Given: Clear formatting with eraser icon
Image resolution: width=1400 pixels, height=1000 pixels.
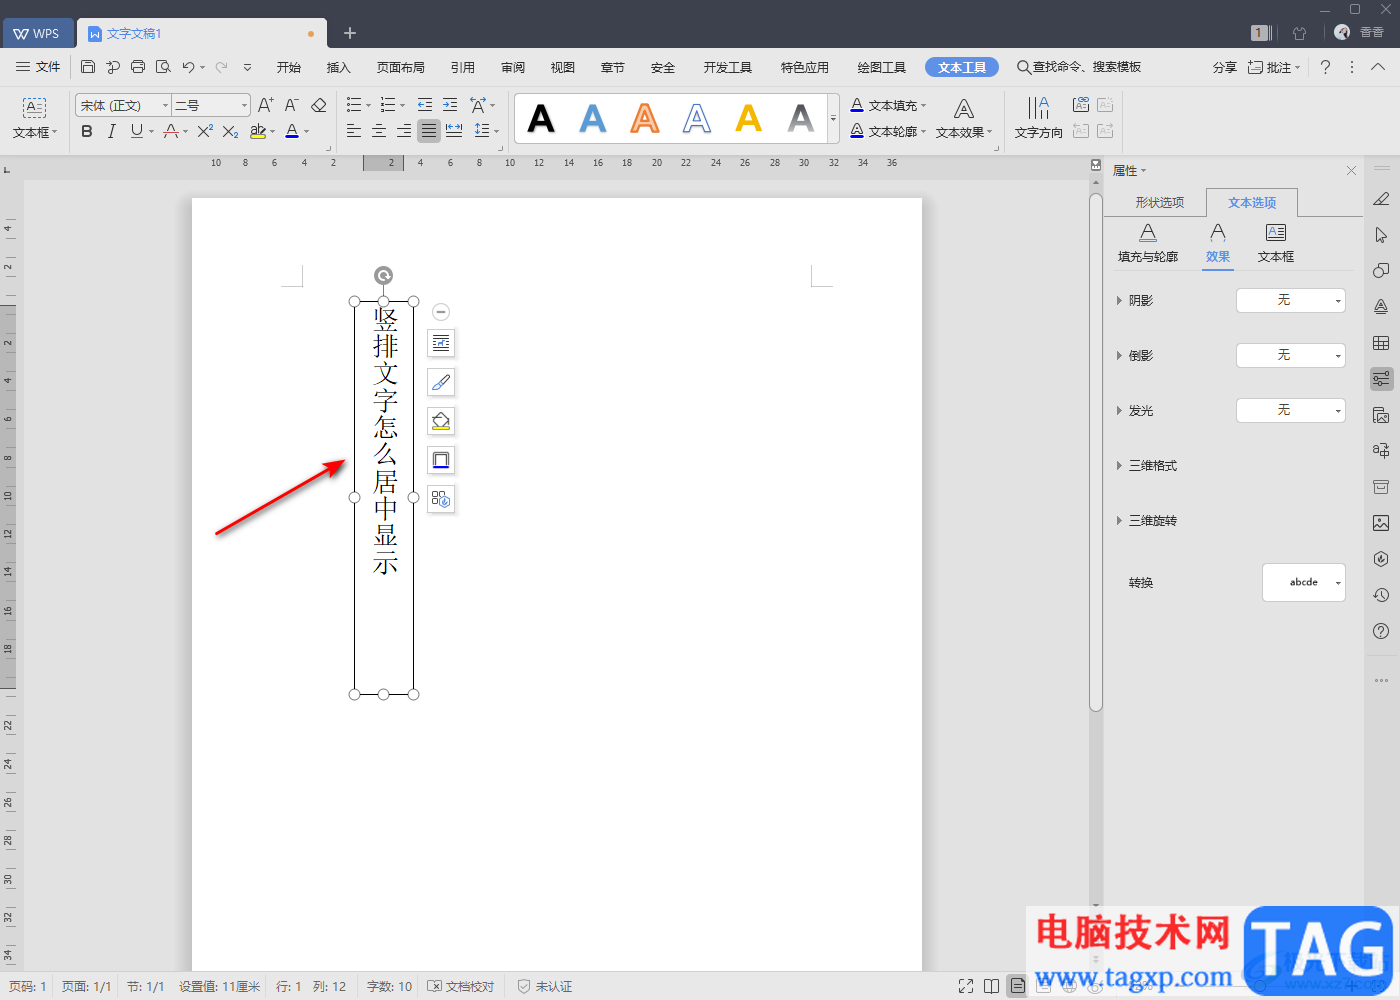Looking at the screenshot, I should [319, 105].
